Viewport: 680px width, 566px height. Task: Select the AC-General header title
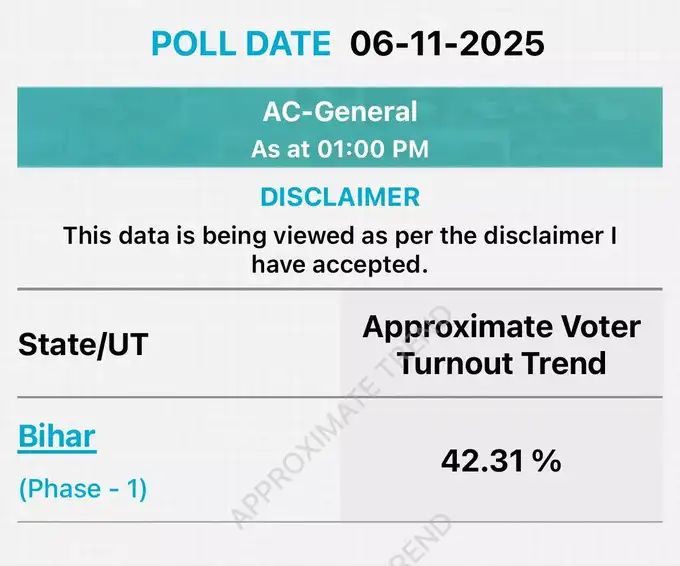point(340,112)
